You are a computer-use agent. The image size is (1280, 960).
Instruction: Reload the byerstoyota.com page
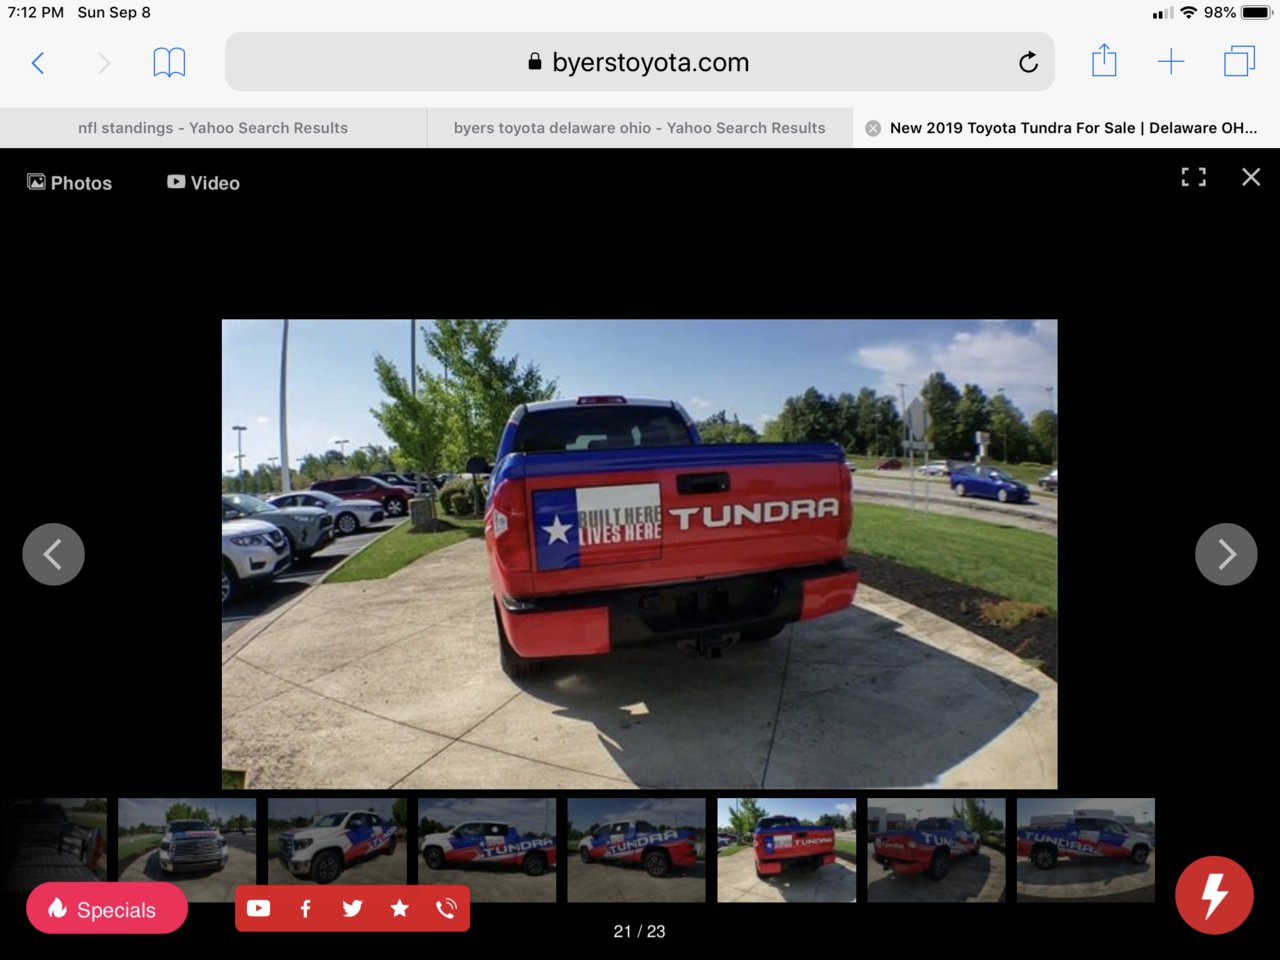pos(1028,62)
